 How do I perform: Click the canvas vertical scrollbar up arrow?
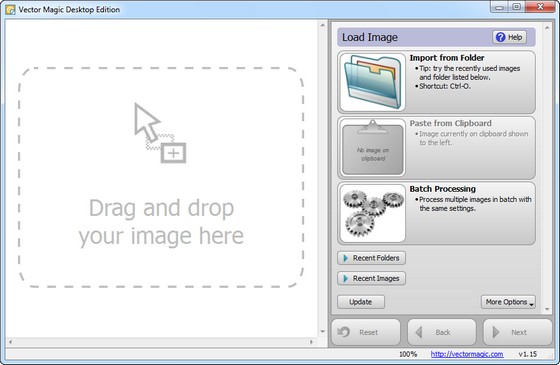click(x=322, y=25)
